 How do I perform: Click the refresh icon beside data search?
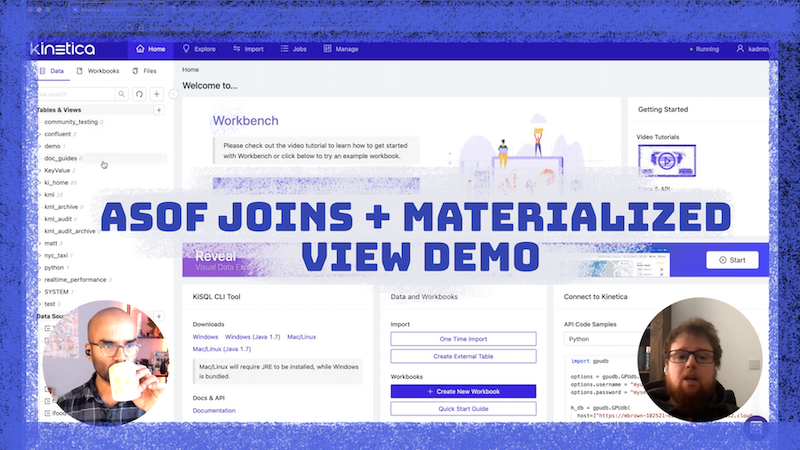[x=139, y=94]
